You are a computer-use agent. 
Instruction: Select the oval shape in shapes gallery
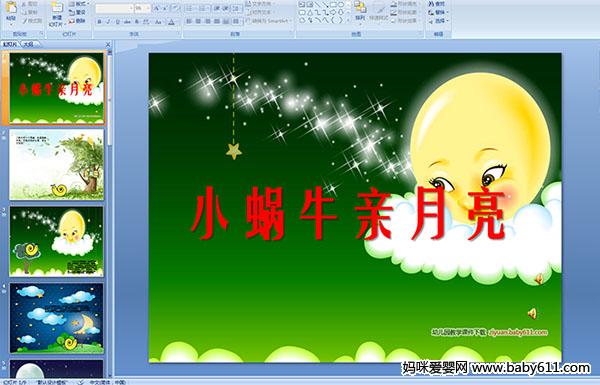click(341, 5)
